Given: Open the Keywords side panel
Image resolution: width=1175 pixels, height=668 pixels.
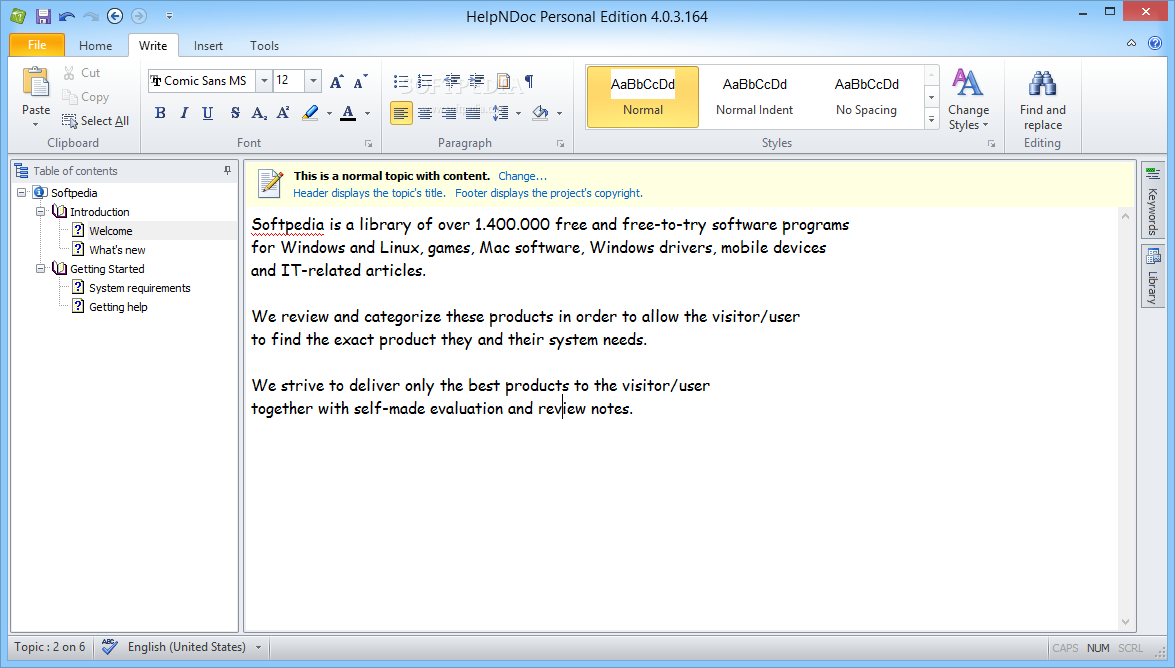Looking at the screenshot, I should 1153,201.
